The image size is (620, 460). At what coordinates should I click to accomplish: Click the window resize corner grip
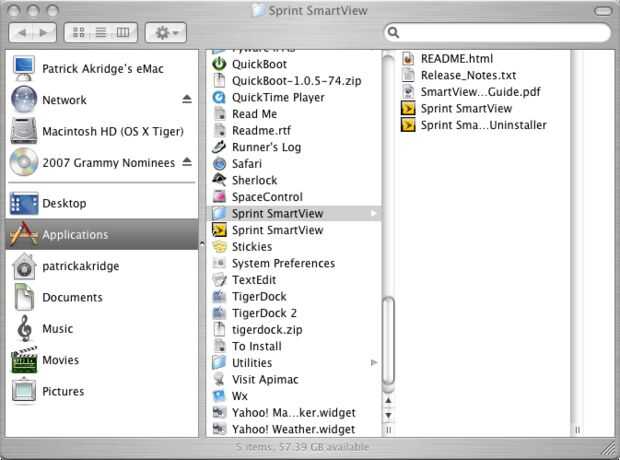pos(608,447)
